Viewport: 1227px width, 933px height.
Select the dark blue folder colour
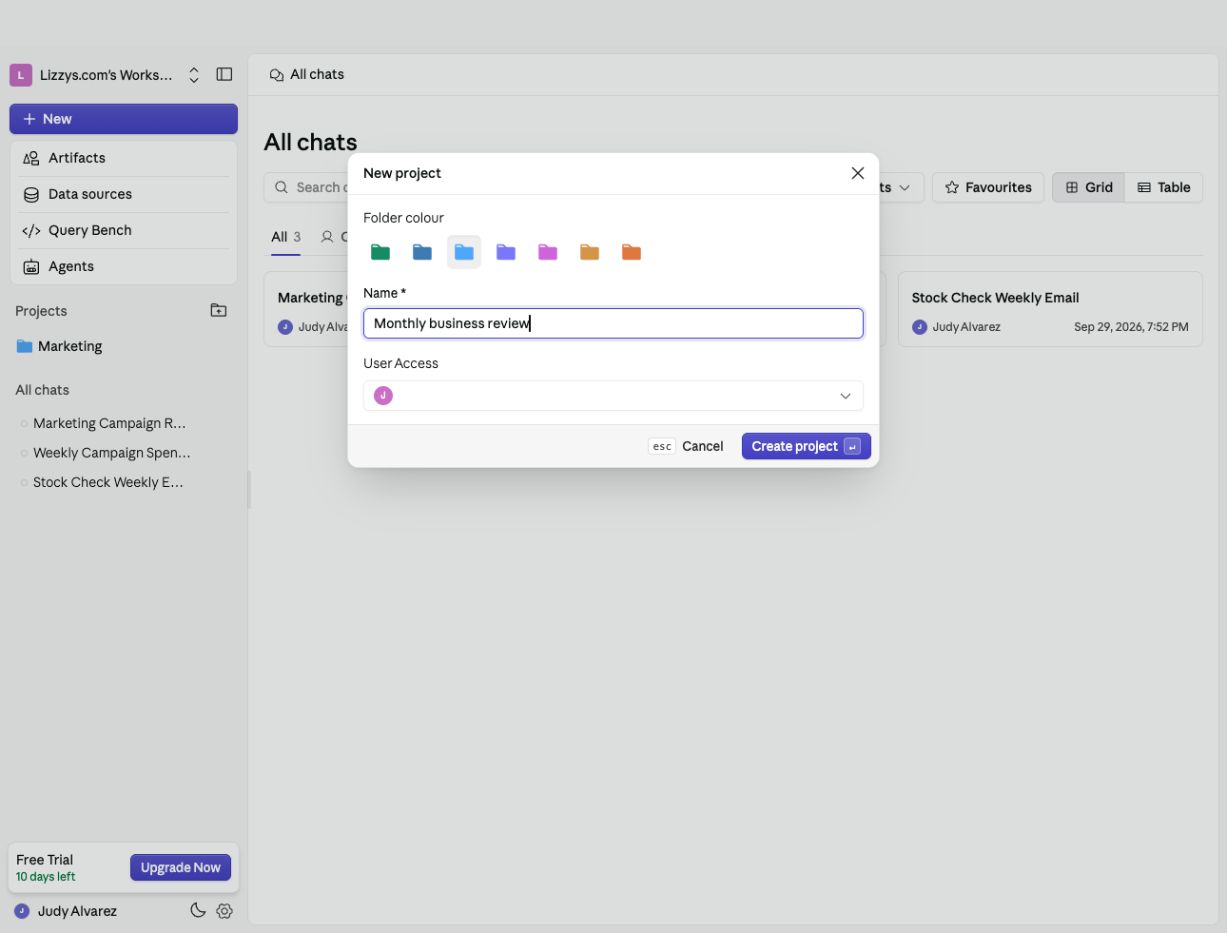[x=422, y=252]
